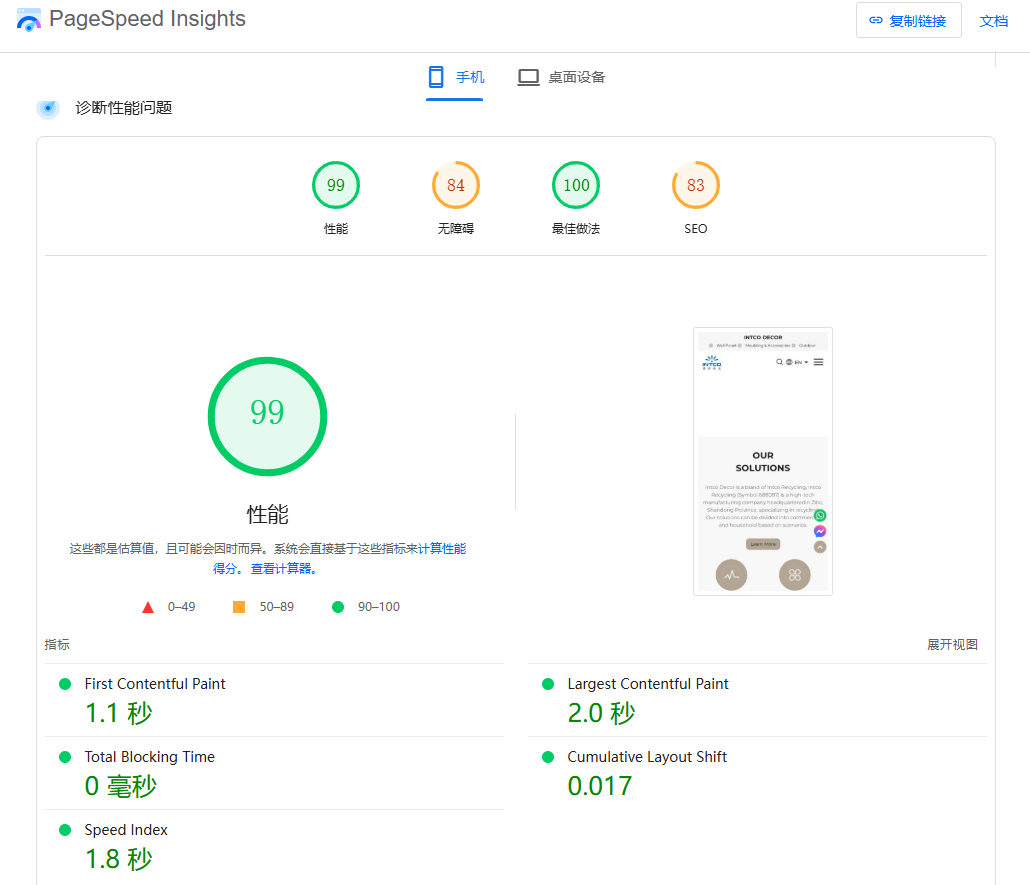Click the 1.8 秒 Speed Index value
Viewport: 1030px width, 885px height.
point(119,859)
